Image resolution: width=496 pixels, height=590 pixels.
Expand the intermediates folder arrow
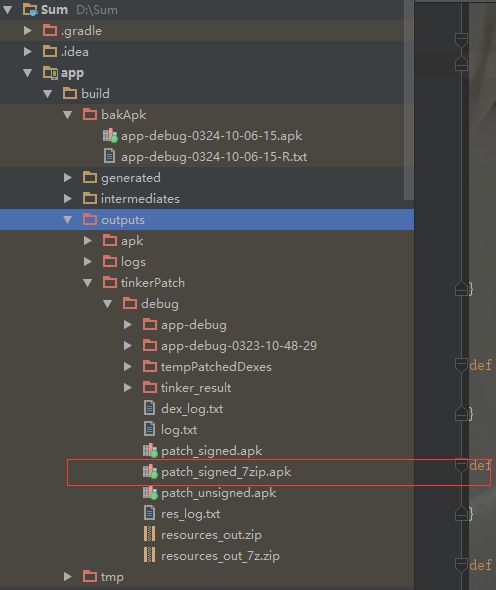(68, 199)
